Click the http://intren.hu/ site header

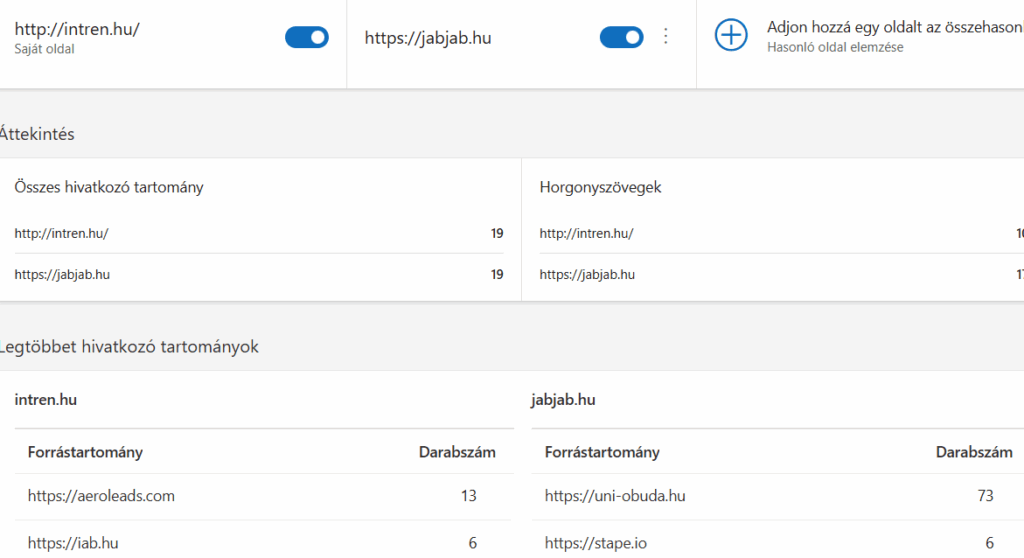click(77, 29)
